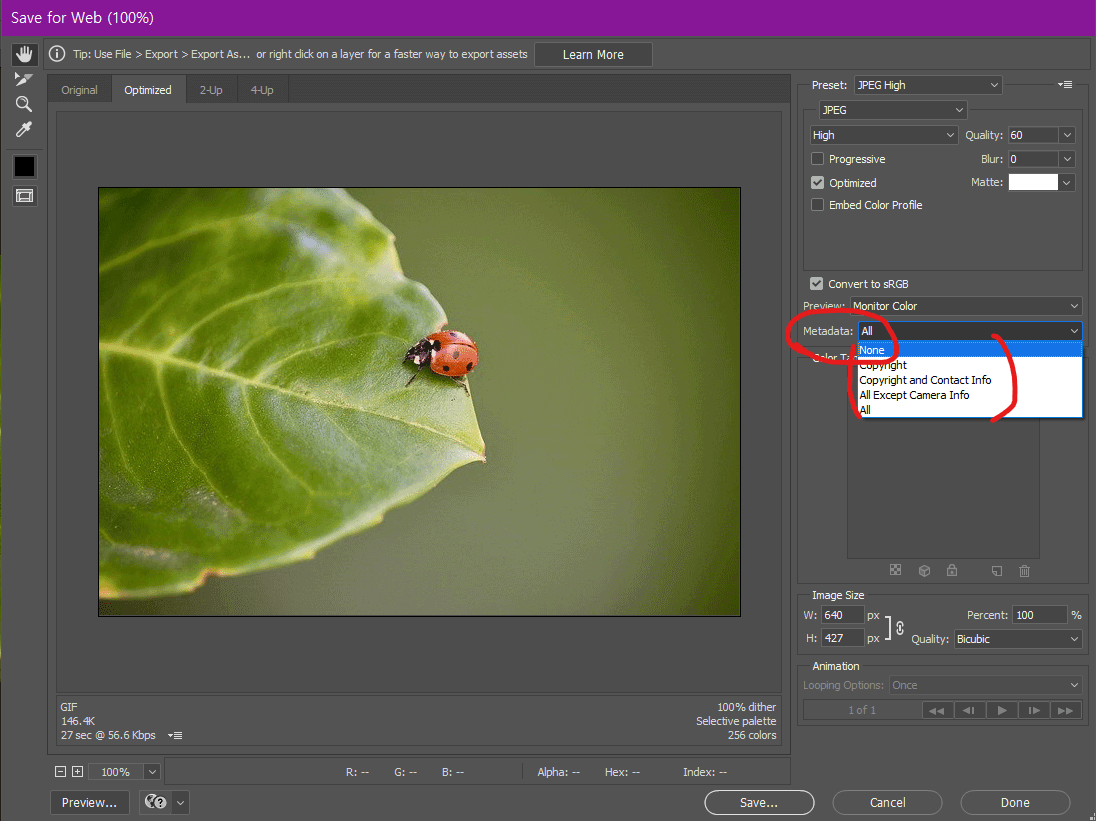Toggle Convert to sRGB checkbox
Screen dimensions: 1096x821
[x=816, y=284]
